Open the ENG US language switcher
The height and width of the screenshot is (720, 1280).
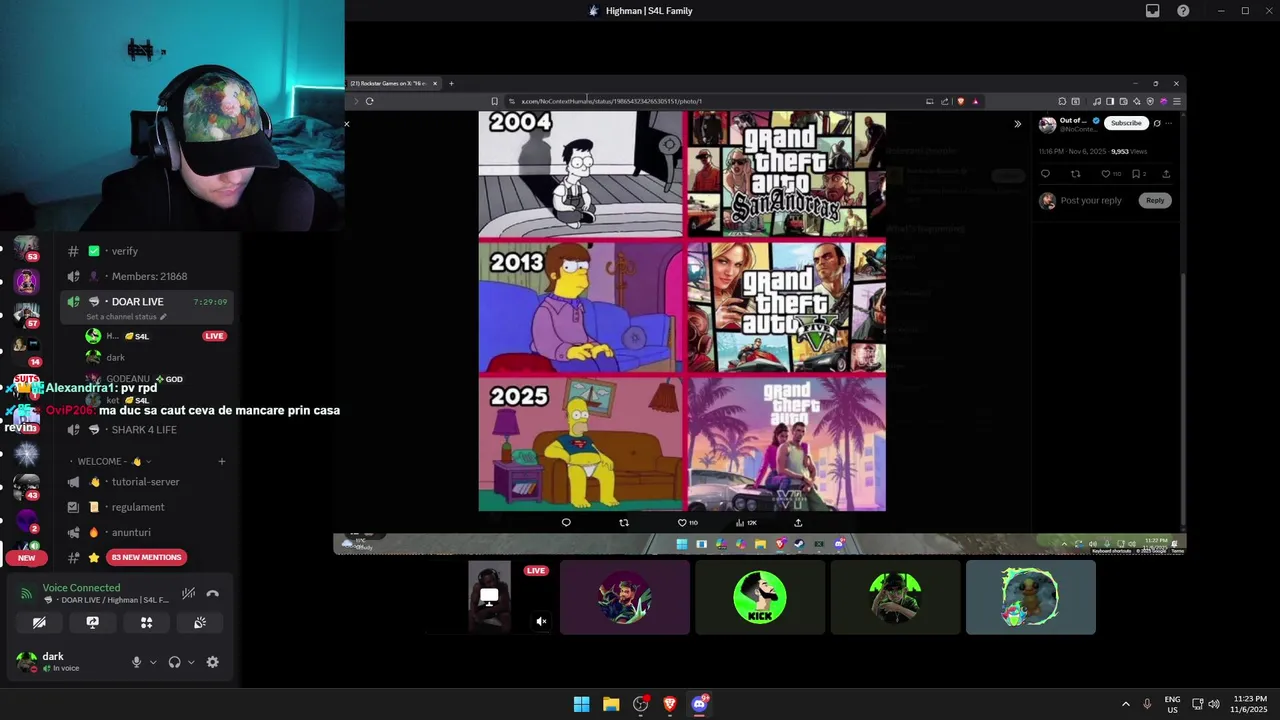(1173, 704)
